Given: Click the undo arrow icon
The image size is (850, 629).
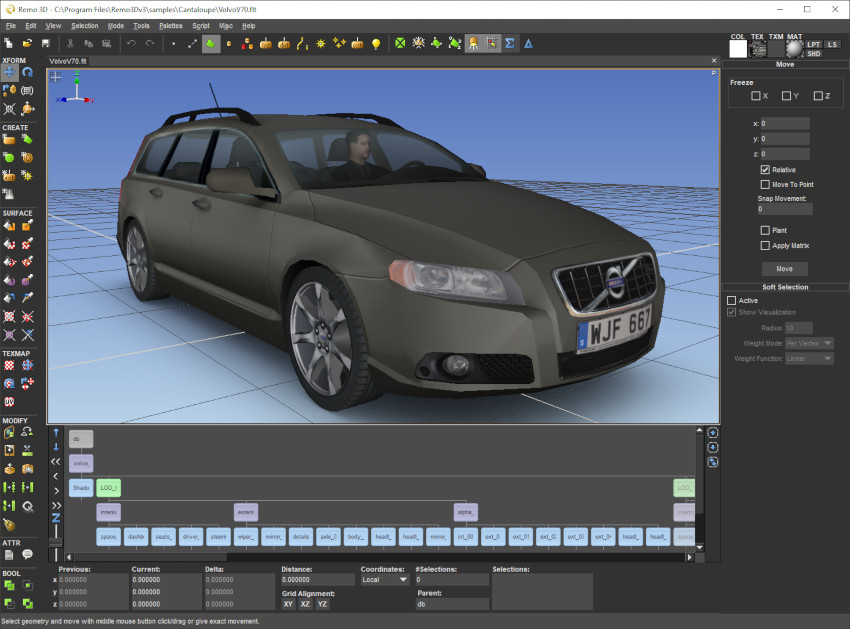Looking at the screenshot, I should click(131, 44).
